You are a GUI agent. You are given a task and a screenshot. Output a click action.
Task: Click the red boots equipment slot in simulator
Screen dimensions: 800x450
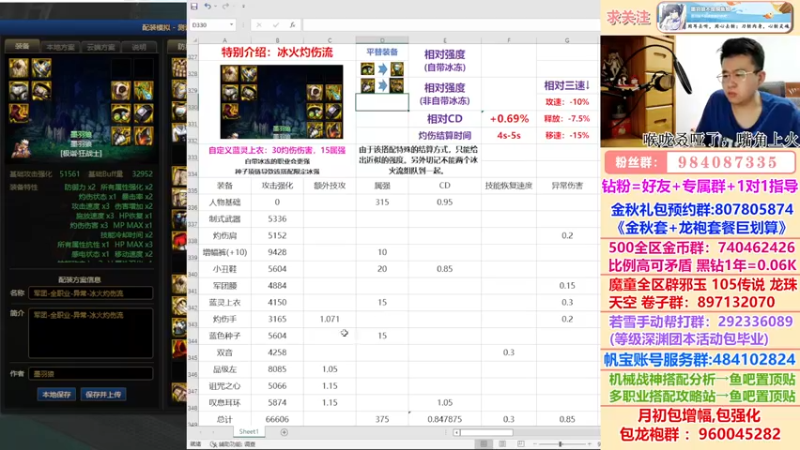(x=18, y=113)
